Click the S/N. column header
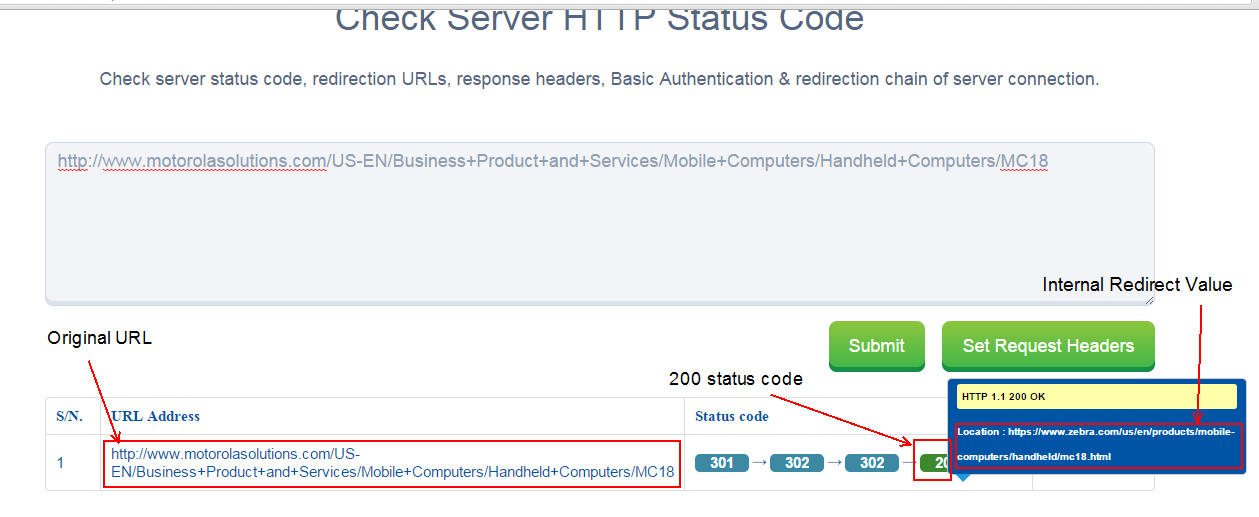Viewport: 1259px width, 517px height. 69,416
